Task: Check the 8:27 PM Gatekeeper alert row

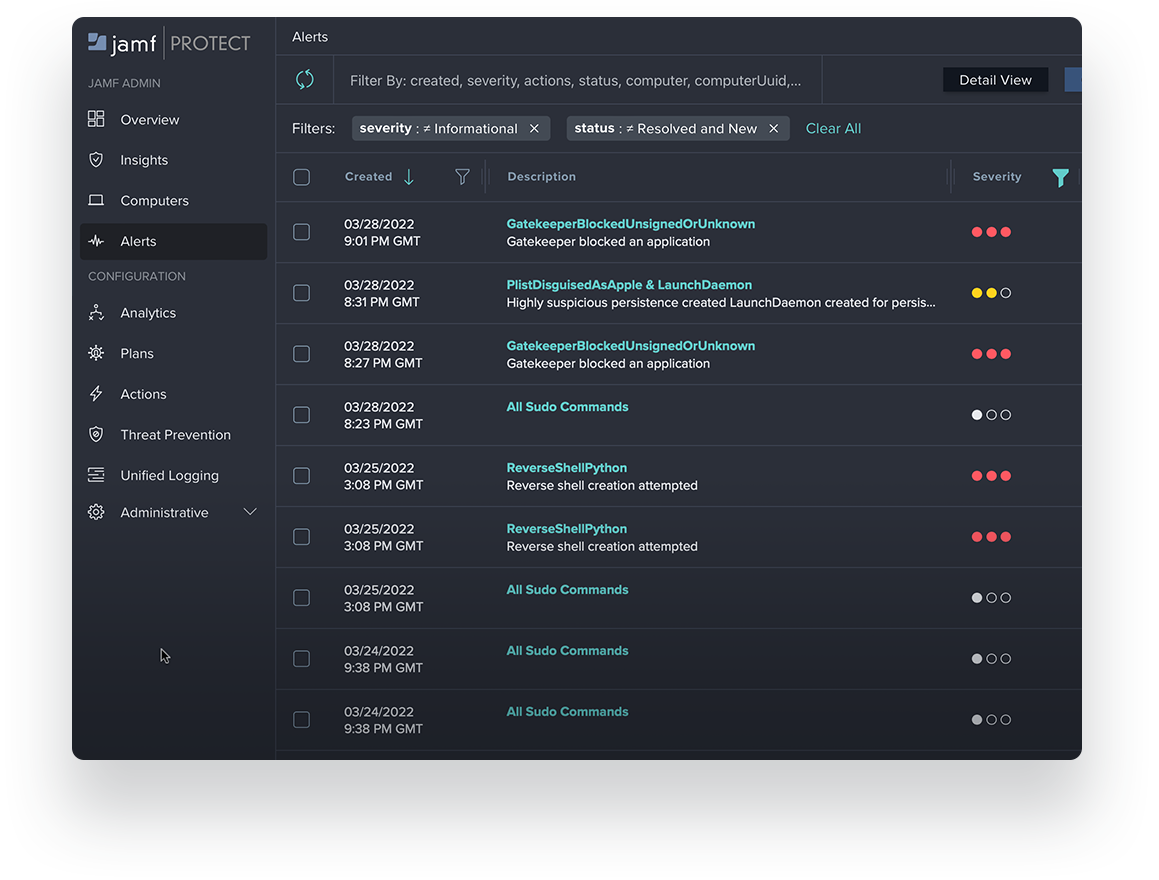Action: point(302,354)
